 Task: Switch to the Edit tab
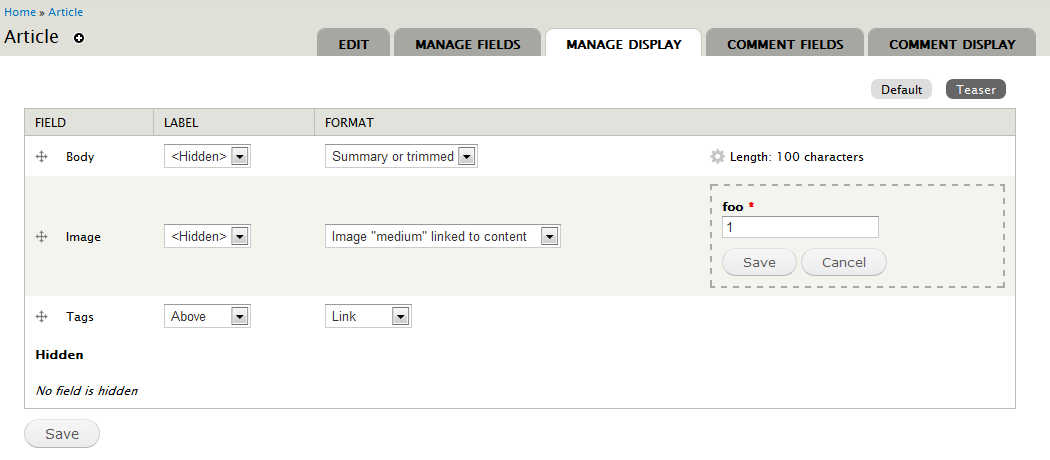354,44
